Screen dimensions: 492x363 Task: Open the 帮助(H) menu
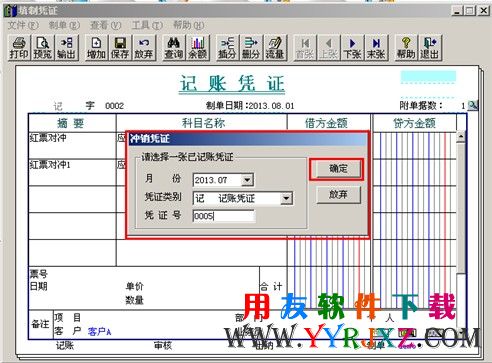[189, 25]
